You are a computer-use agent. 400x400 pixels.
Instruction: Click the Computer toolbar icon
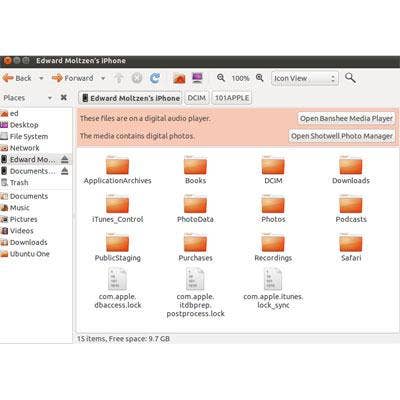(197, 78)
